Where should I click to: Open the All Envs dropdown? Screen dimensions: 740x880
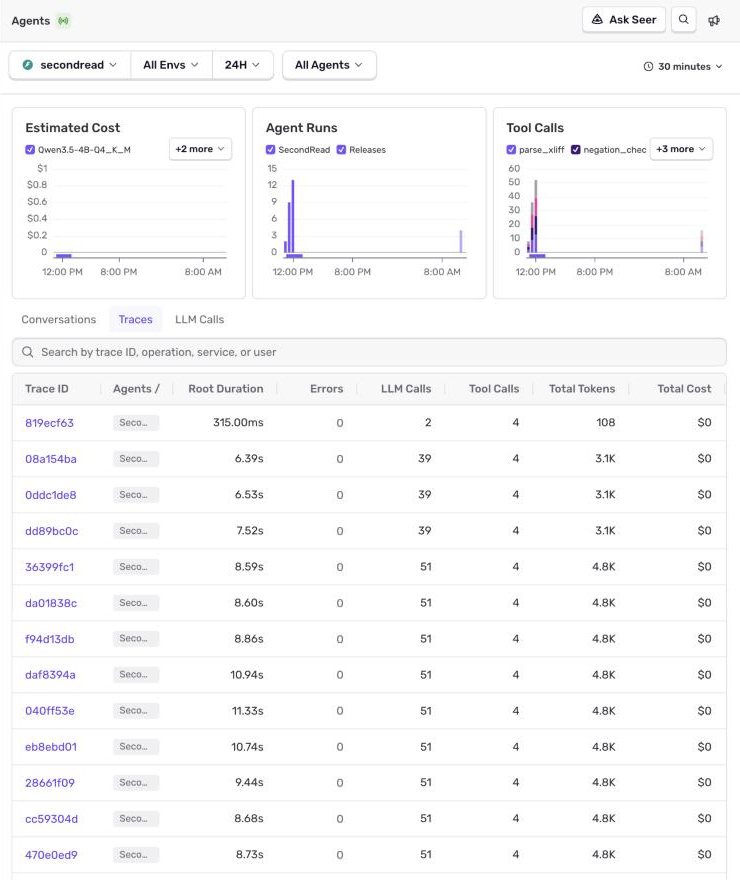[x=171, y=65]
